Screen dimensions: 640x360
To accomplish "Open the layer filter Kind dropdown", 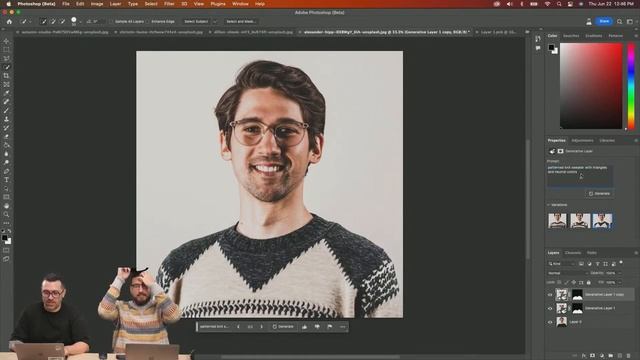I will pos(561,264).
